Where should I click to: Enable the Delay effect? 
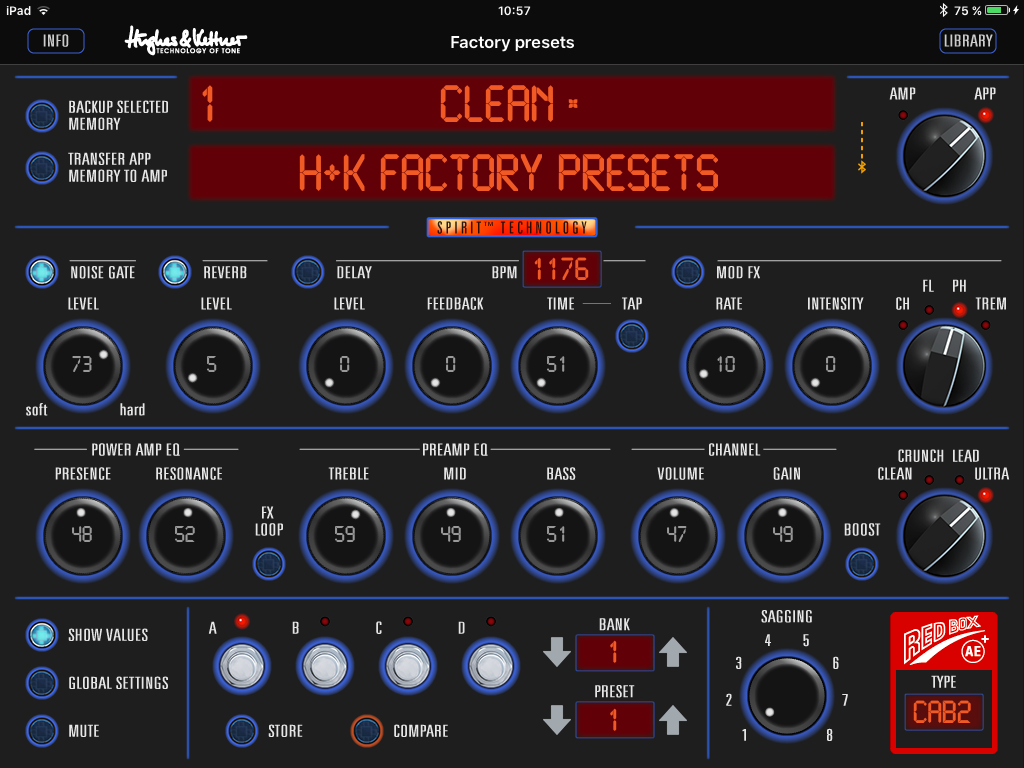[x=308, y=272]
